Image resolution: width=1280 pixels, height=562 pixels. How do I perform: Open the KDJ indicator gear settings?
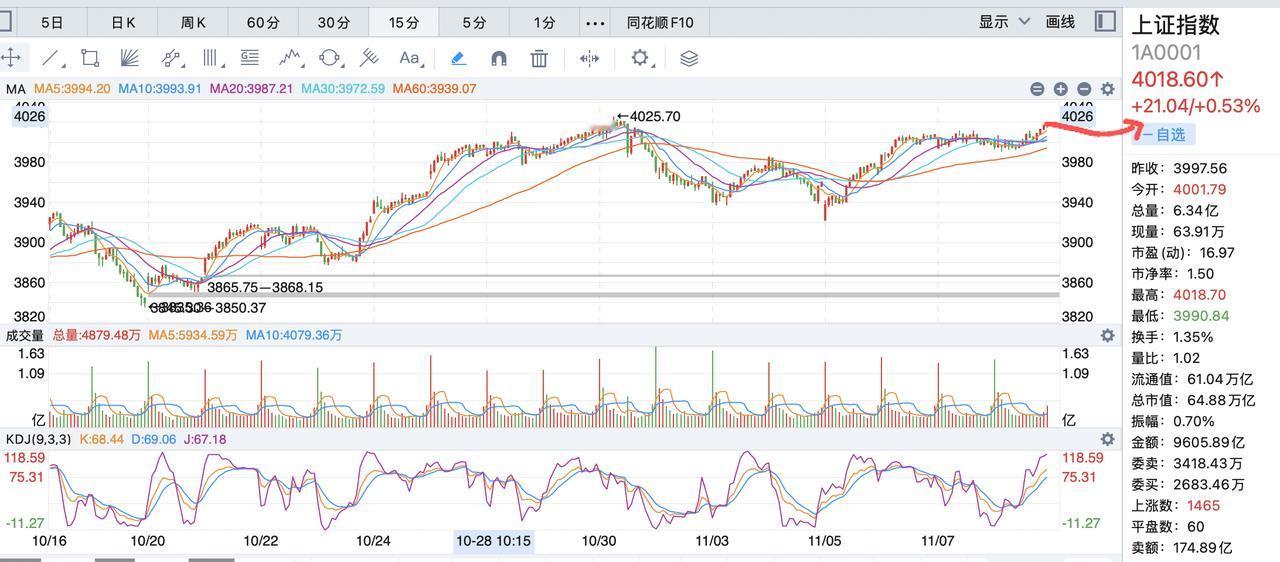tap(1107, 439)
